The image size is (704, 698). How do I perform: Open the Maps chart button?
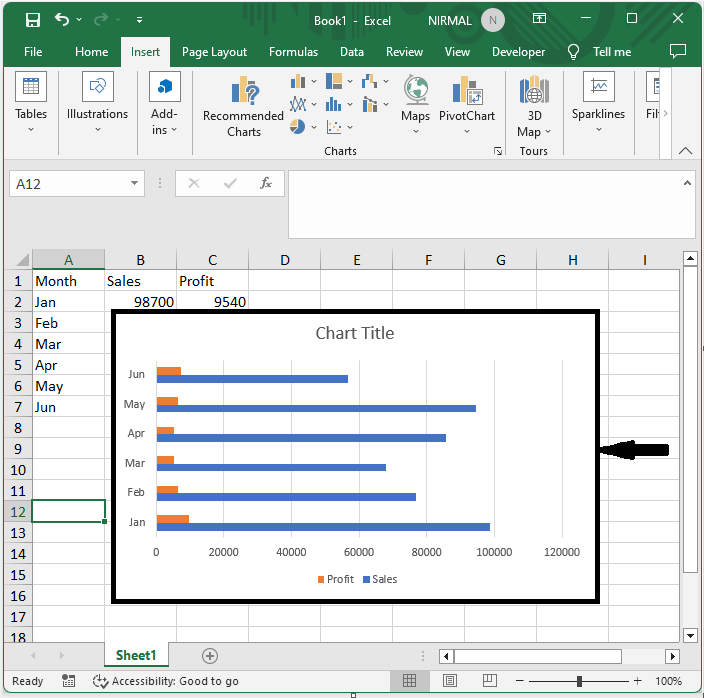pos(416,105)
